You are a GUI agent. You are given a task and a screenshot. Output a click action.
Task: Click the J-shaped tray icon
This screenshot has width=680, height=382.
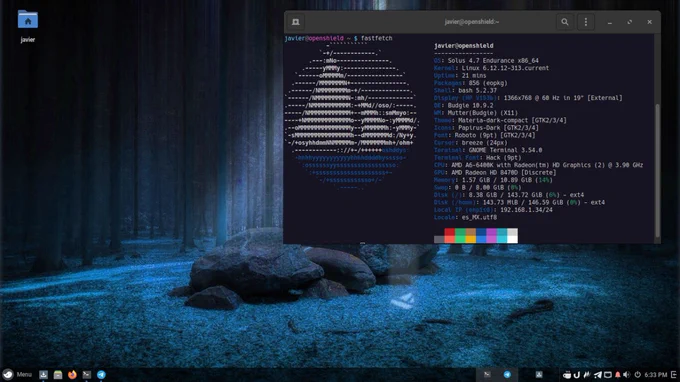tap(577, 375)
